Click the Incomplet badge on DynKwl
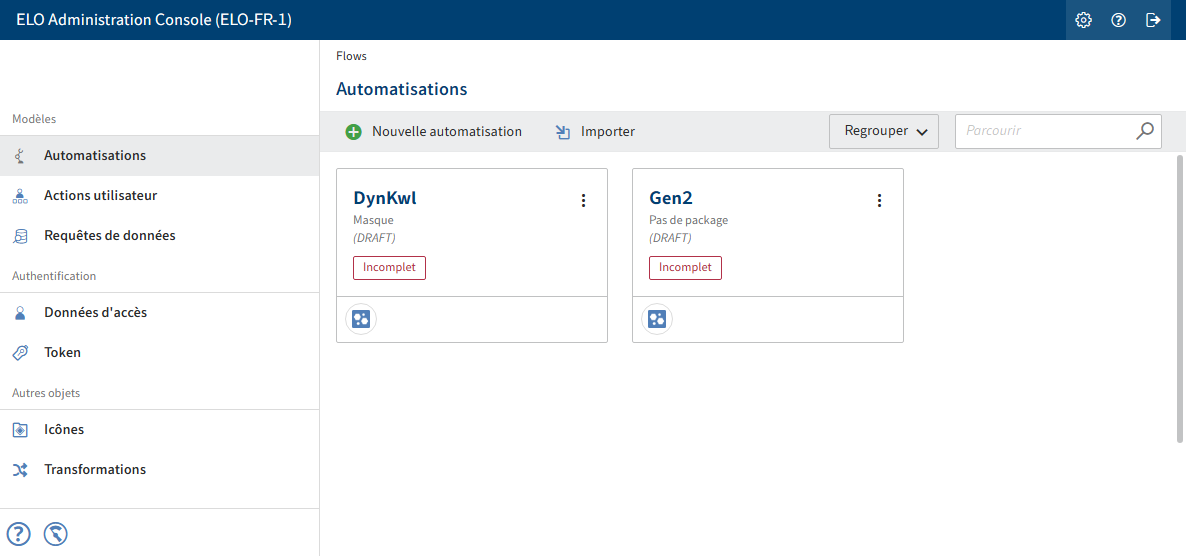Image resolution: width=1186 pixels, height=556 pixels. tap(390, 268)
